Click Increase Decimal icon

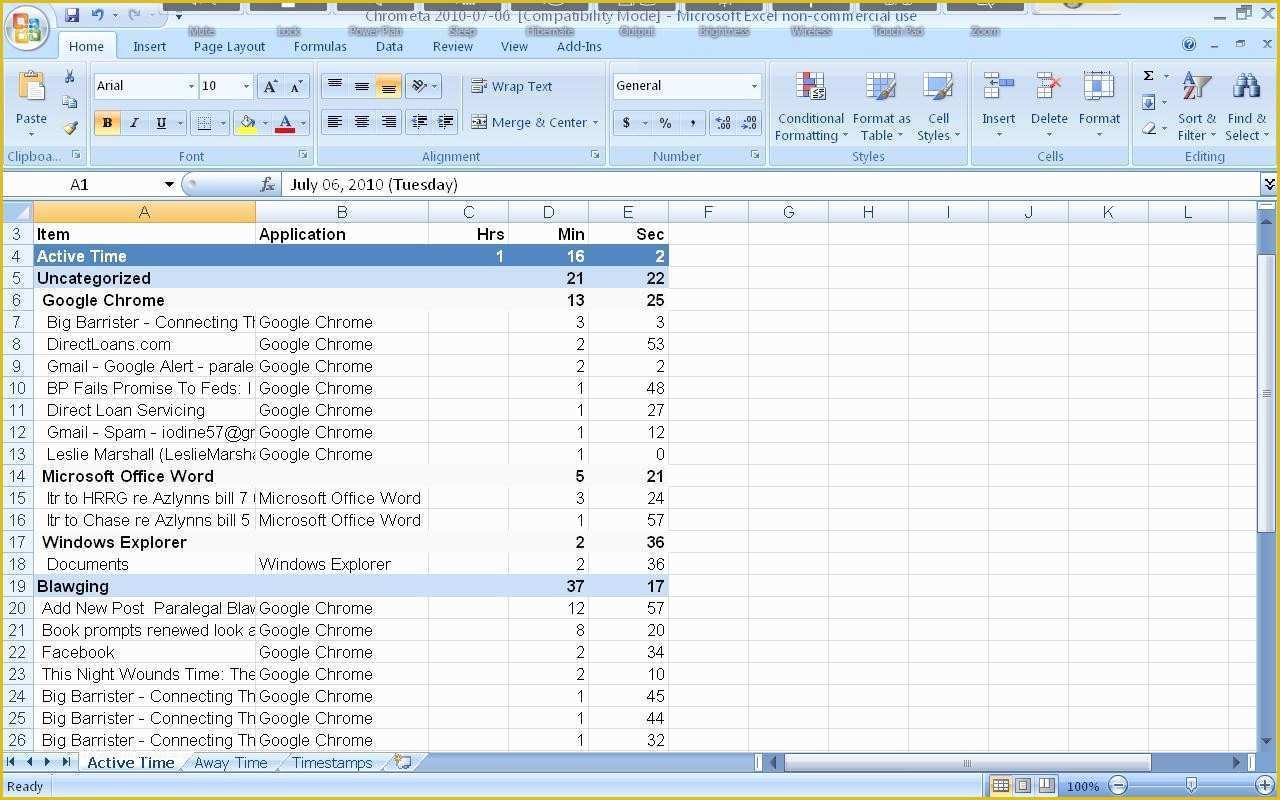point(722,123)
